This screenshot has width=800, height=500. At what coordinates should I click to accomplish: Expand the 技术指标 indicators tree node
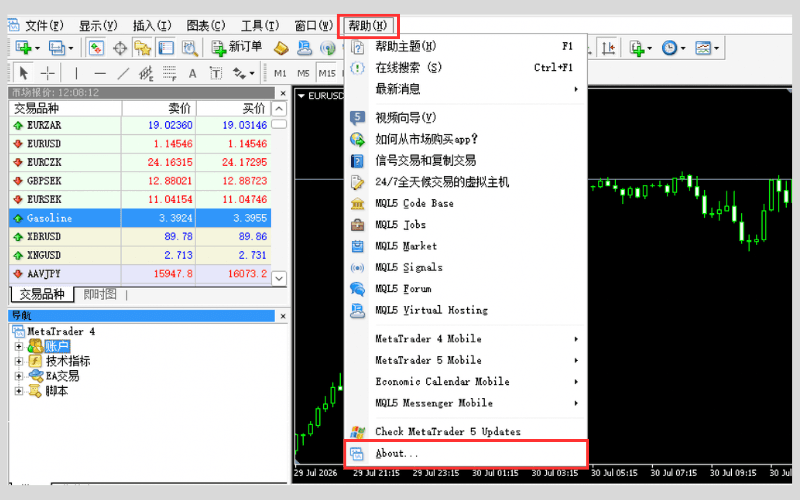[x=18, y=361]
